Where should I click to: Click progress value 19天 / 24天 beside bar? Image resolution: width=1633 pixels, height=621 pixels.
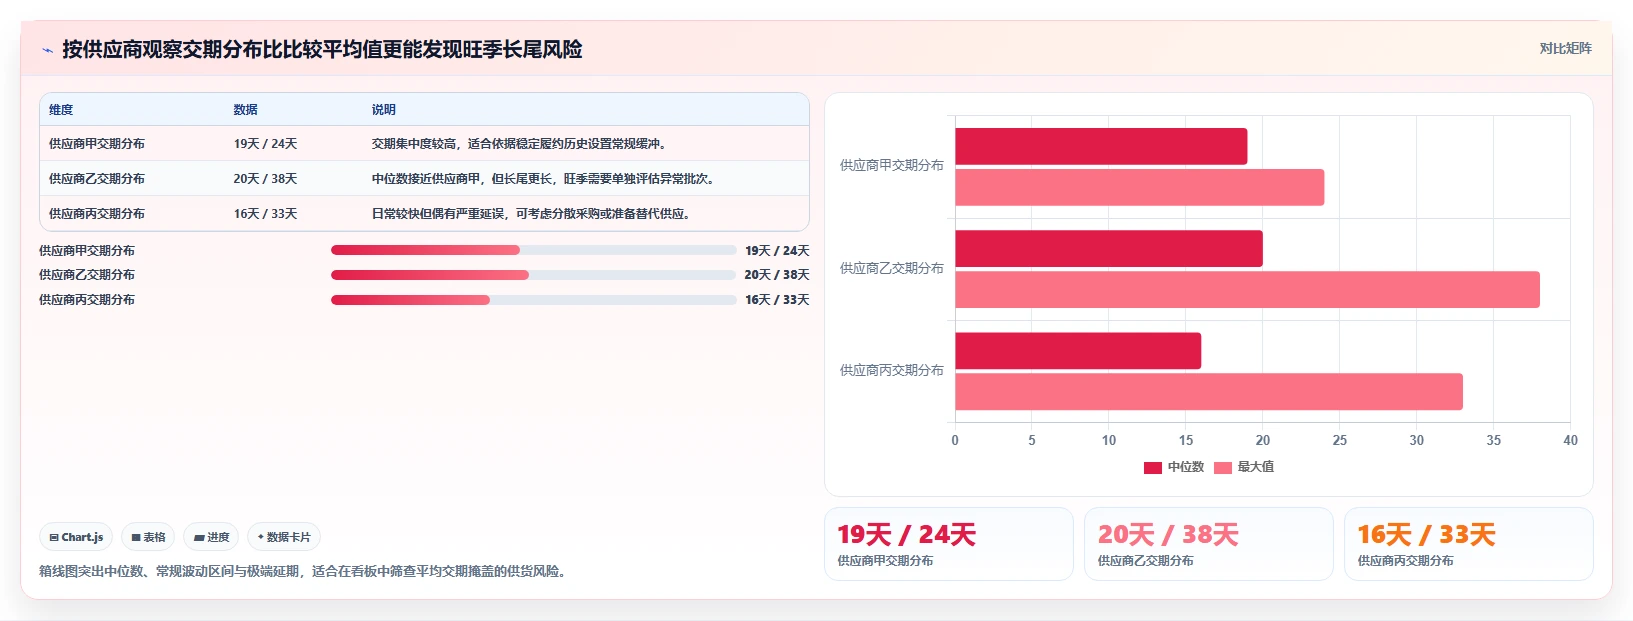777,251
